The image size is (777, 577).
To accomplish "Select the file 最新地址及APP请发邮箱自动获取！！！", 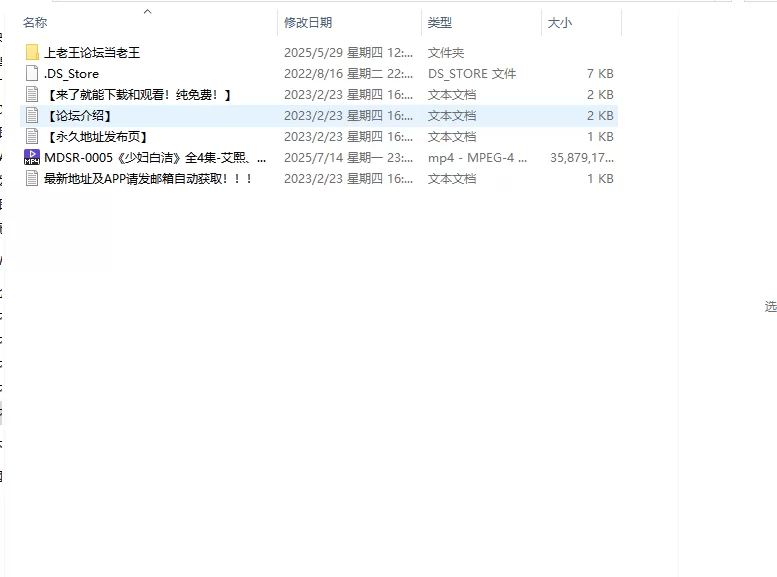I will 148,178.
